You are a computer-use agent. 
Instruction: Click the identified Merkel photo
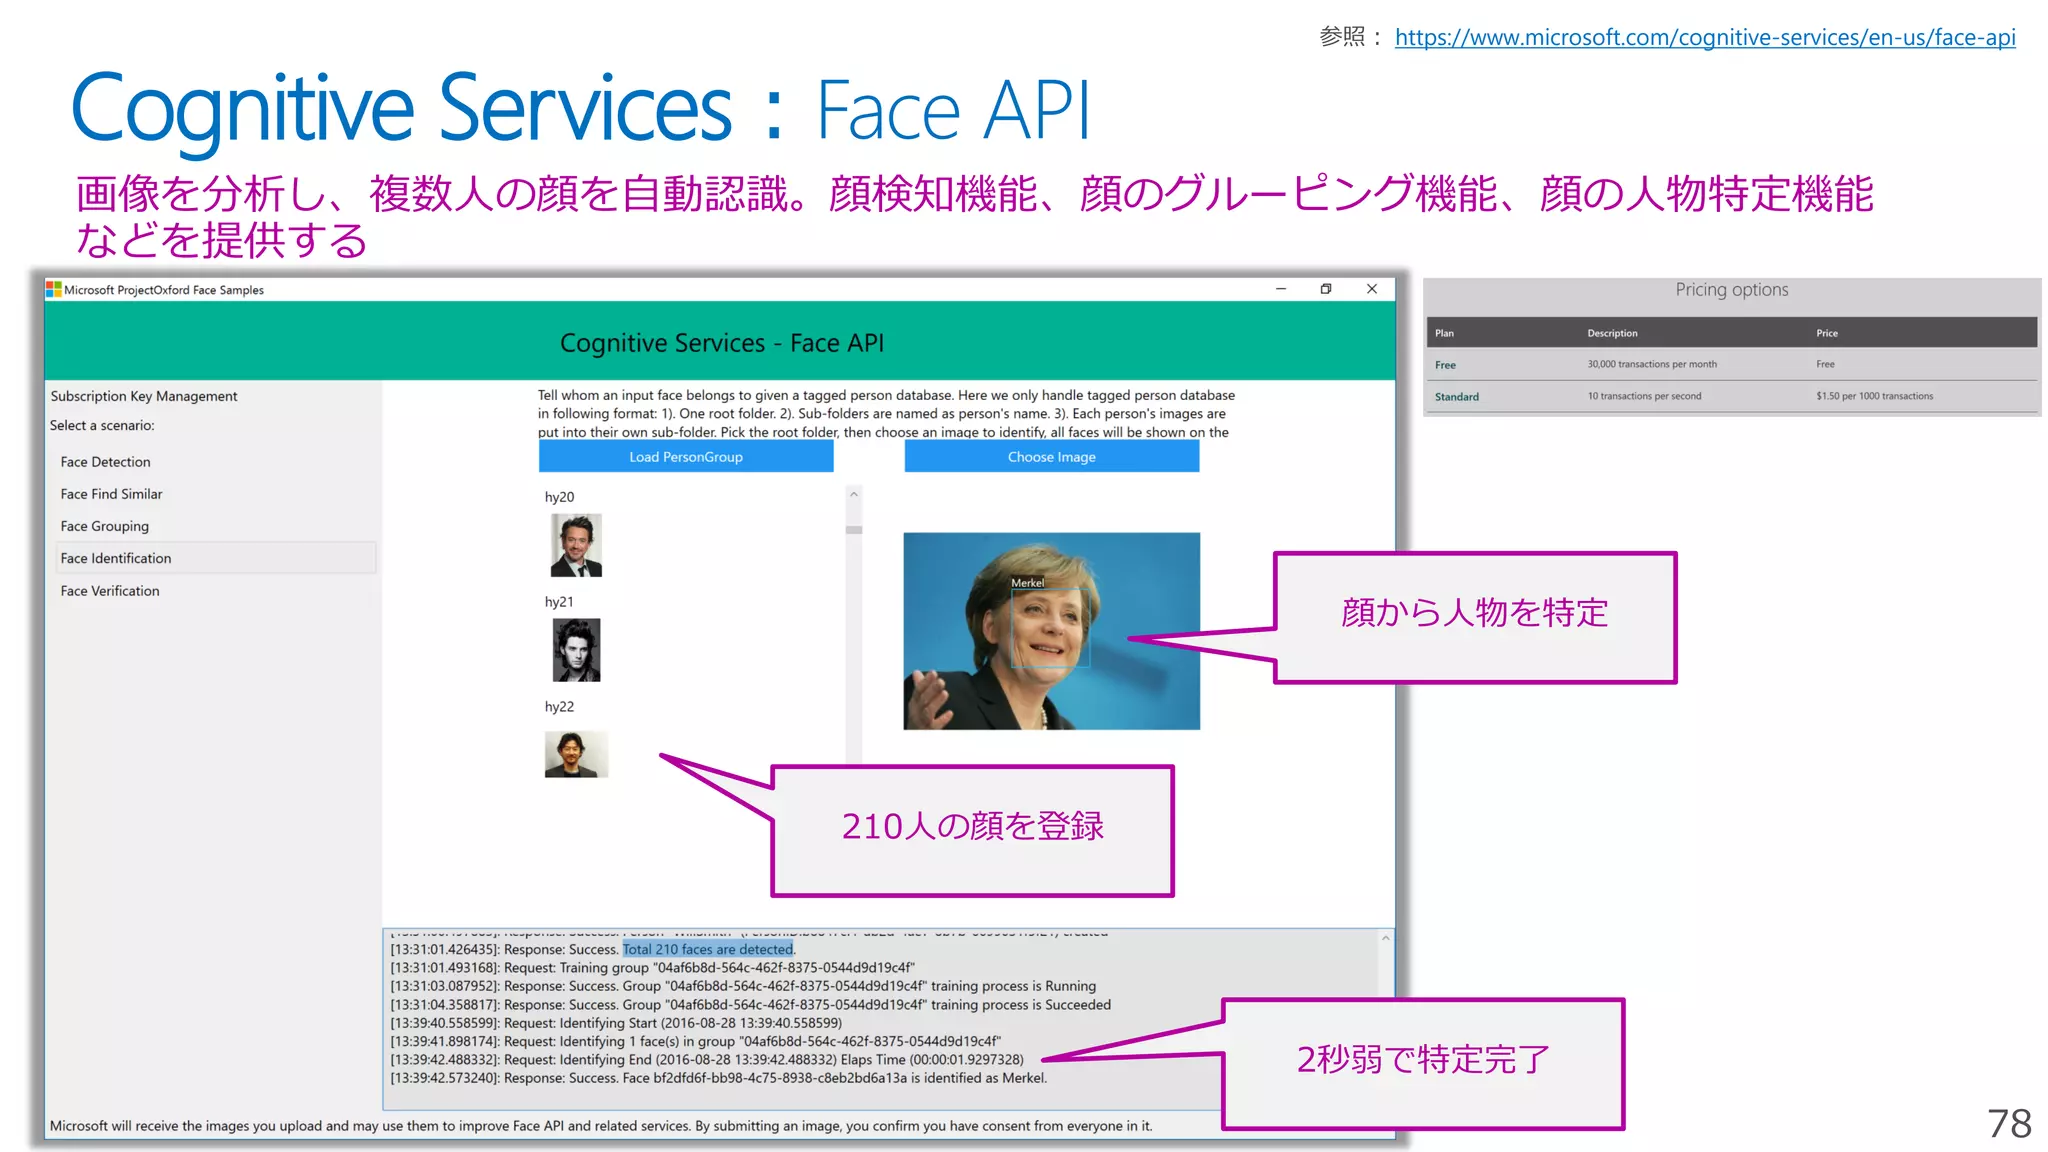point(1052,631)
